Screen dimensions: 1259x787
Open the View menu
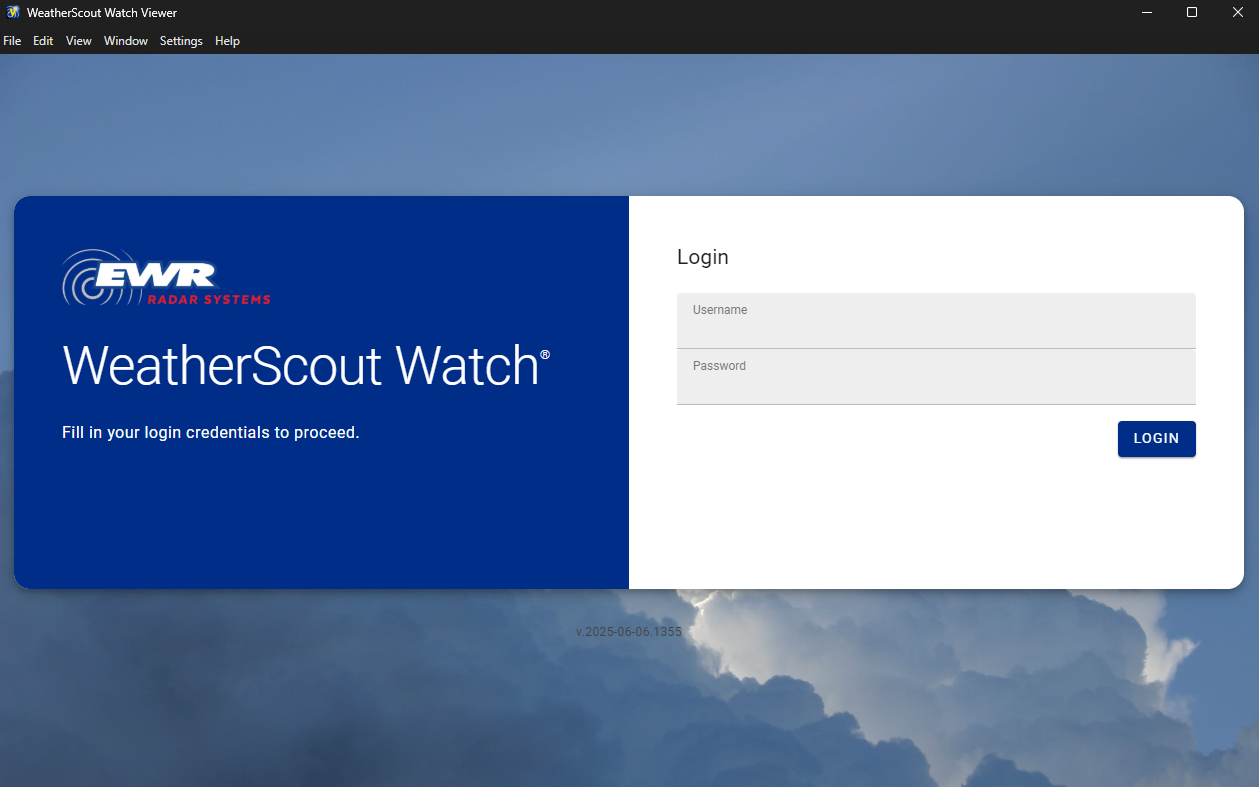78,41
